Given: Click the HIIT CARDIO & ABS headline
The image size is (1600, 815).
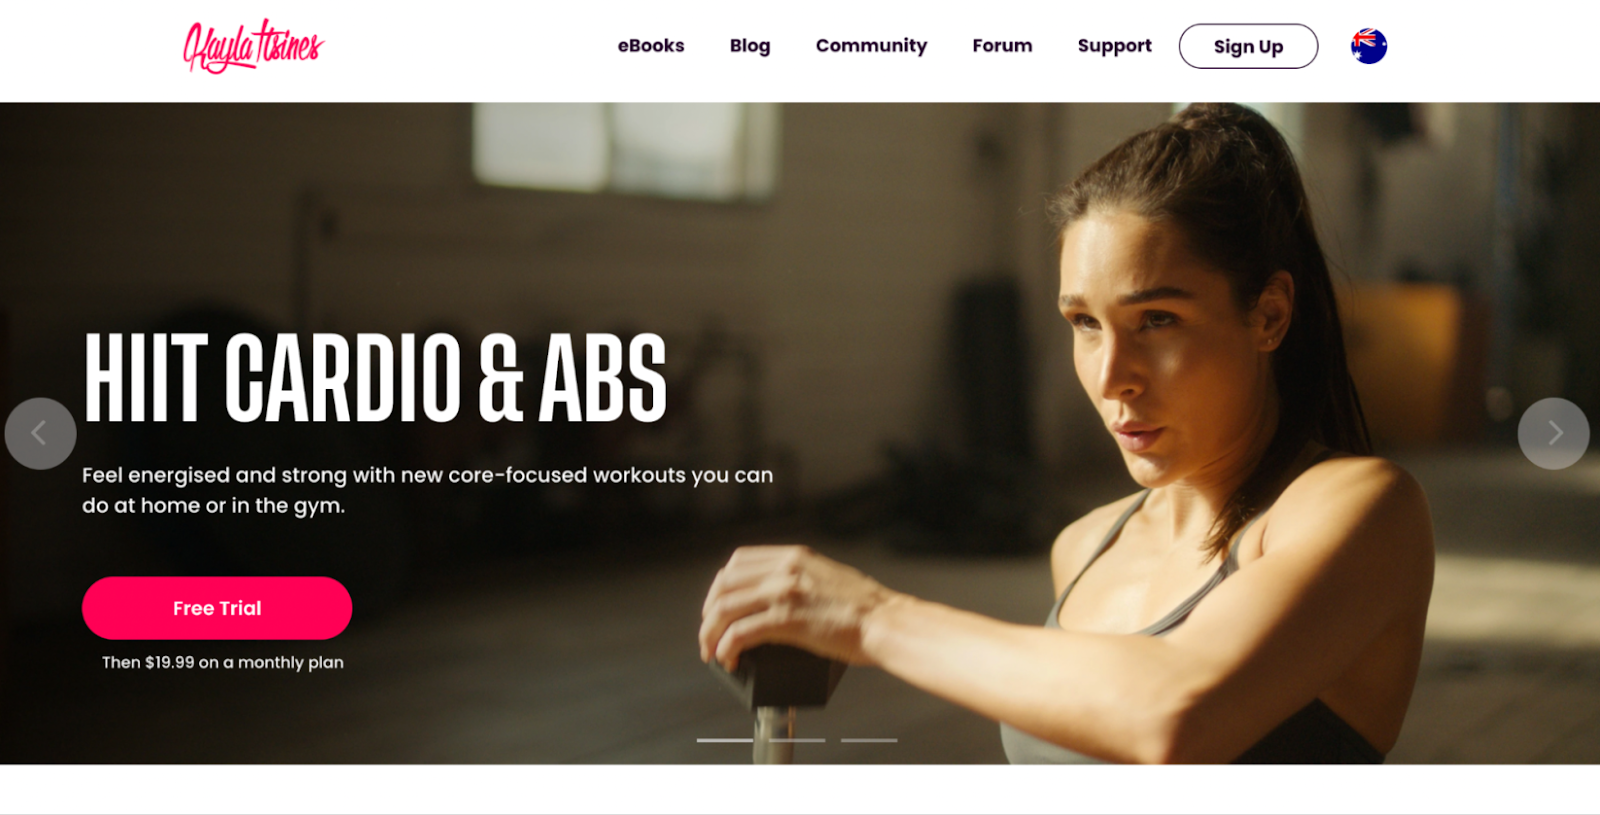Looking at the screenshot, I should tap(376, 378).
